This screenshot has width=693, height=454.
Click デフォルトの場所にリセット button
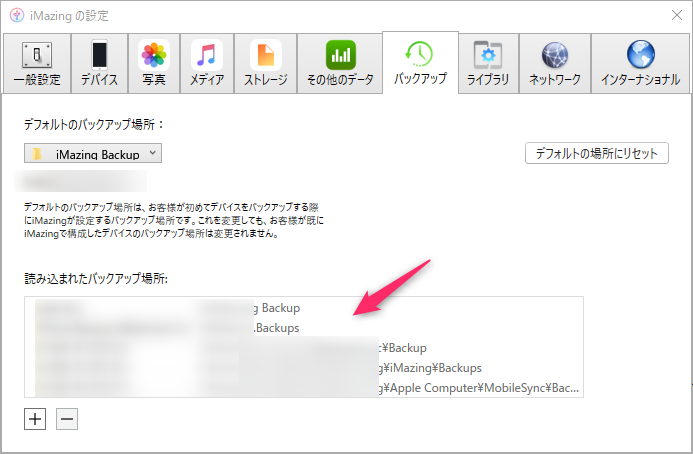point(597,153)
